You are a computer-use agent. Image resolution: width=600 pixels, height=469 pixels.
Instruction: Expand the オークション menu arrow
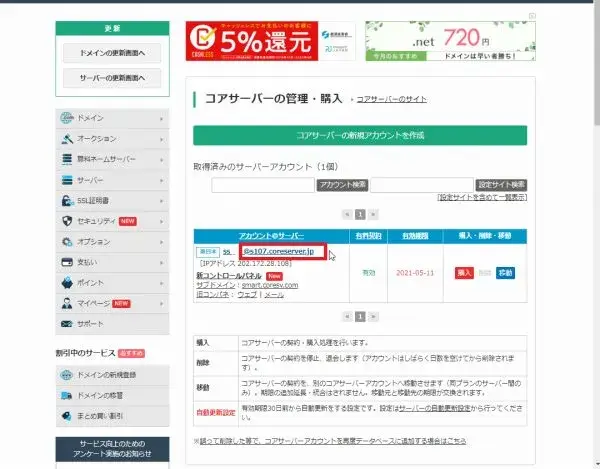(x=161, y=139)
